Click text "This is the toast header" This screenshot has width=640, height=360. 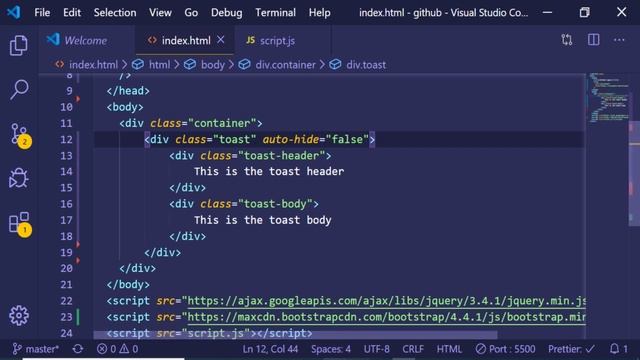(269, 171)
